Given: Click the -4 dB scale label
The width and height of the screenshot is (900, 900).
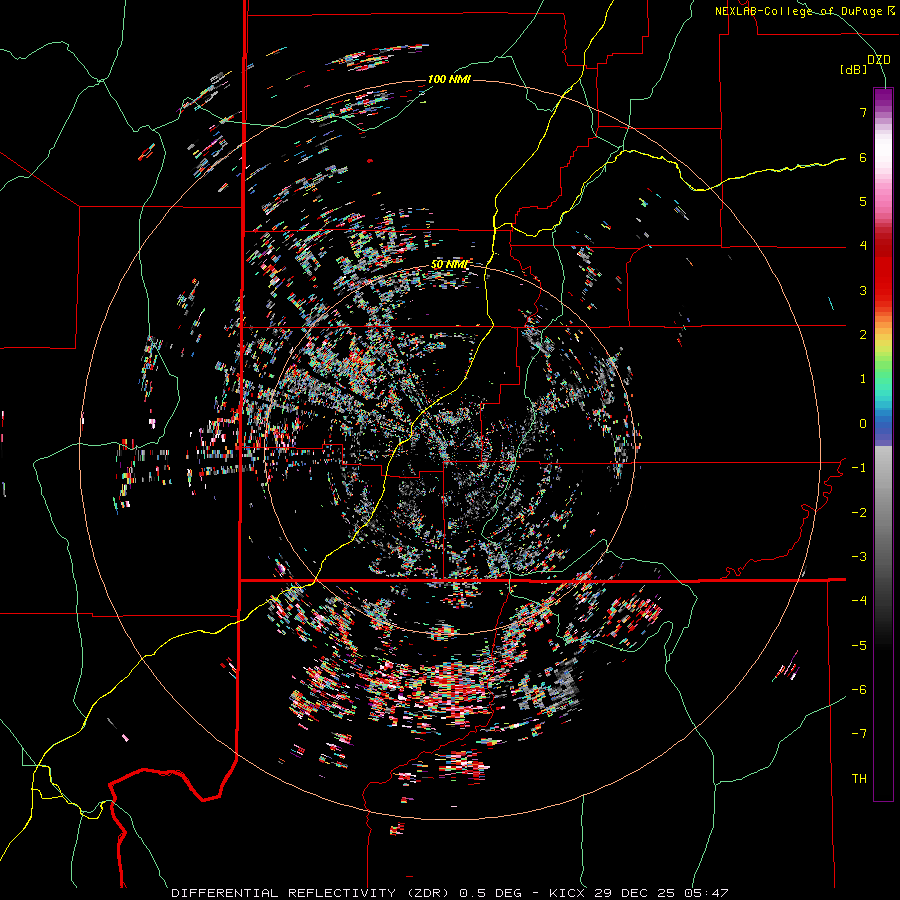Looking at the screenshot, I should click(x=859, y=600).
